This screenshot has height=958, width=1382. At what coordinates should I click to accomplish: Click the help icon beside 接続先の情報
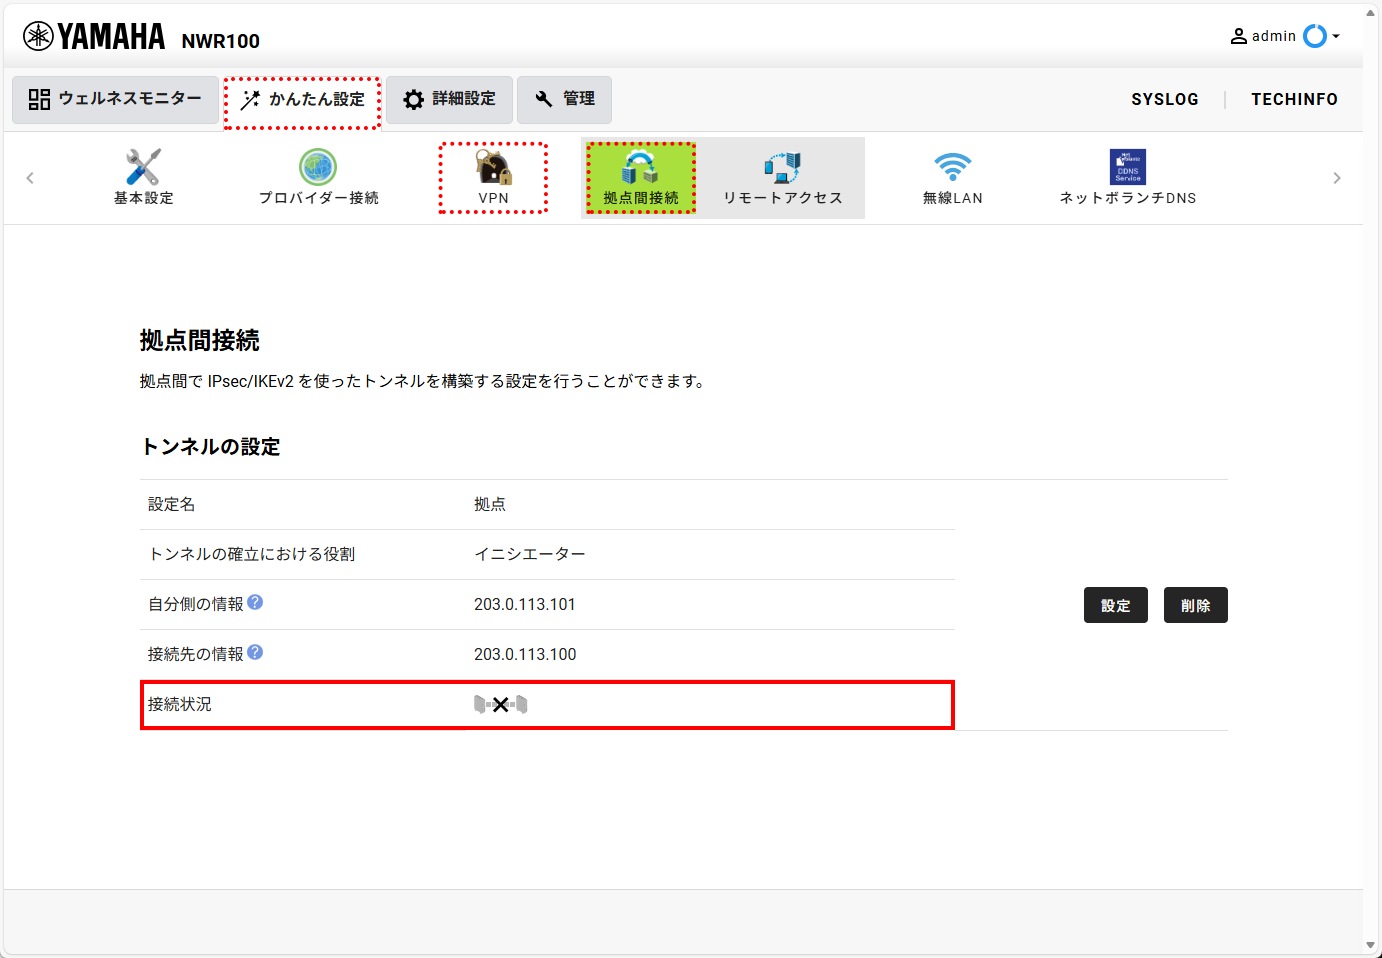[255, 652]
